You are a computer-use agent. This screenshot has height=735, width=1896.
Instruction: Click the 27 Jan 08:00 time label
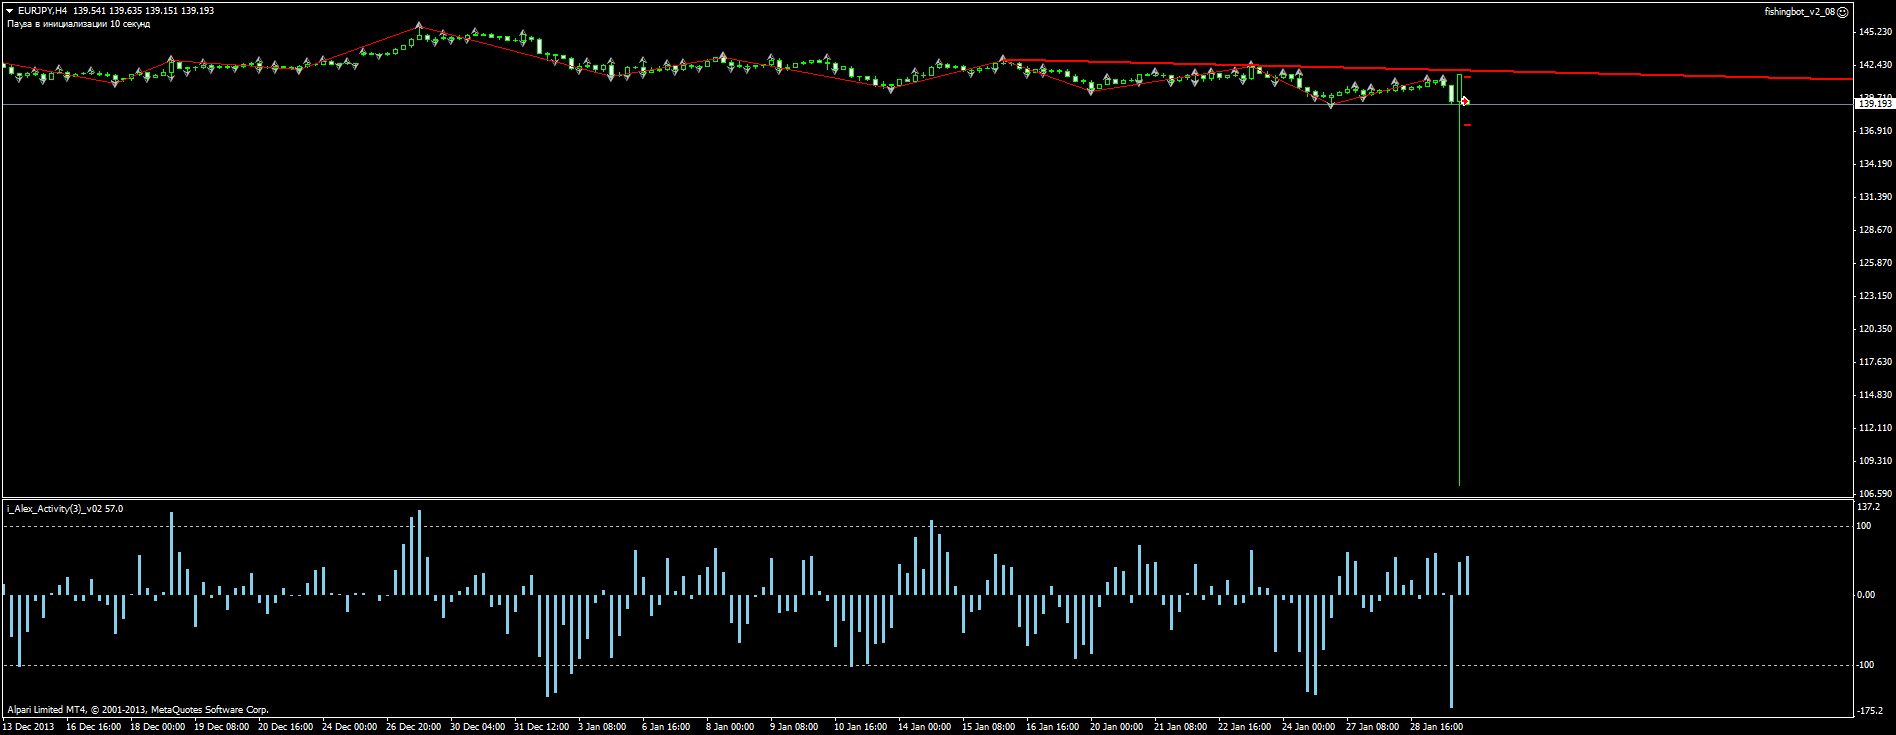[1373, 727]
